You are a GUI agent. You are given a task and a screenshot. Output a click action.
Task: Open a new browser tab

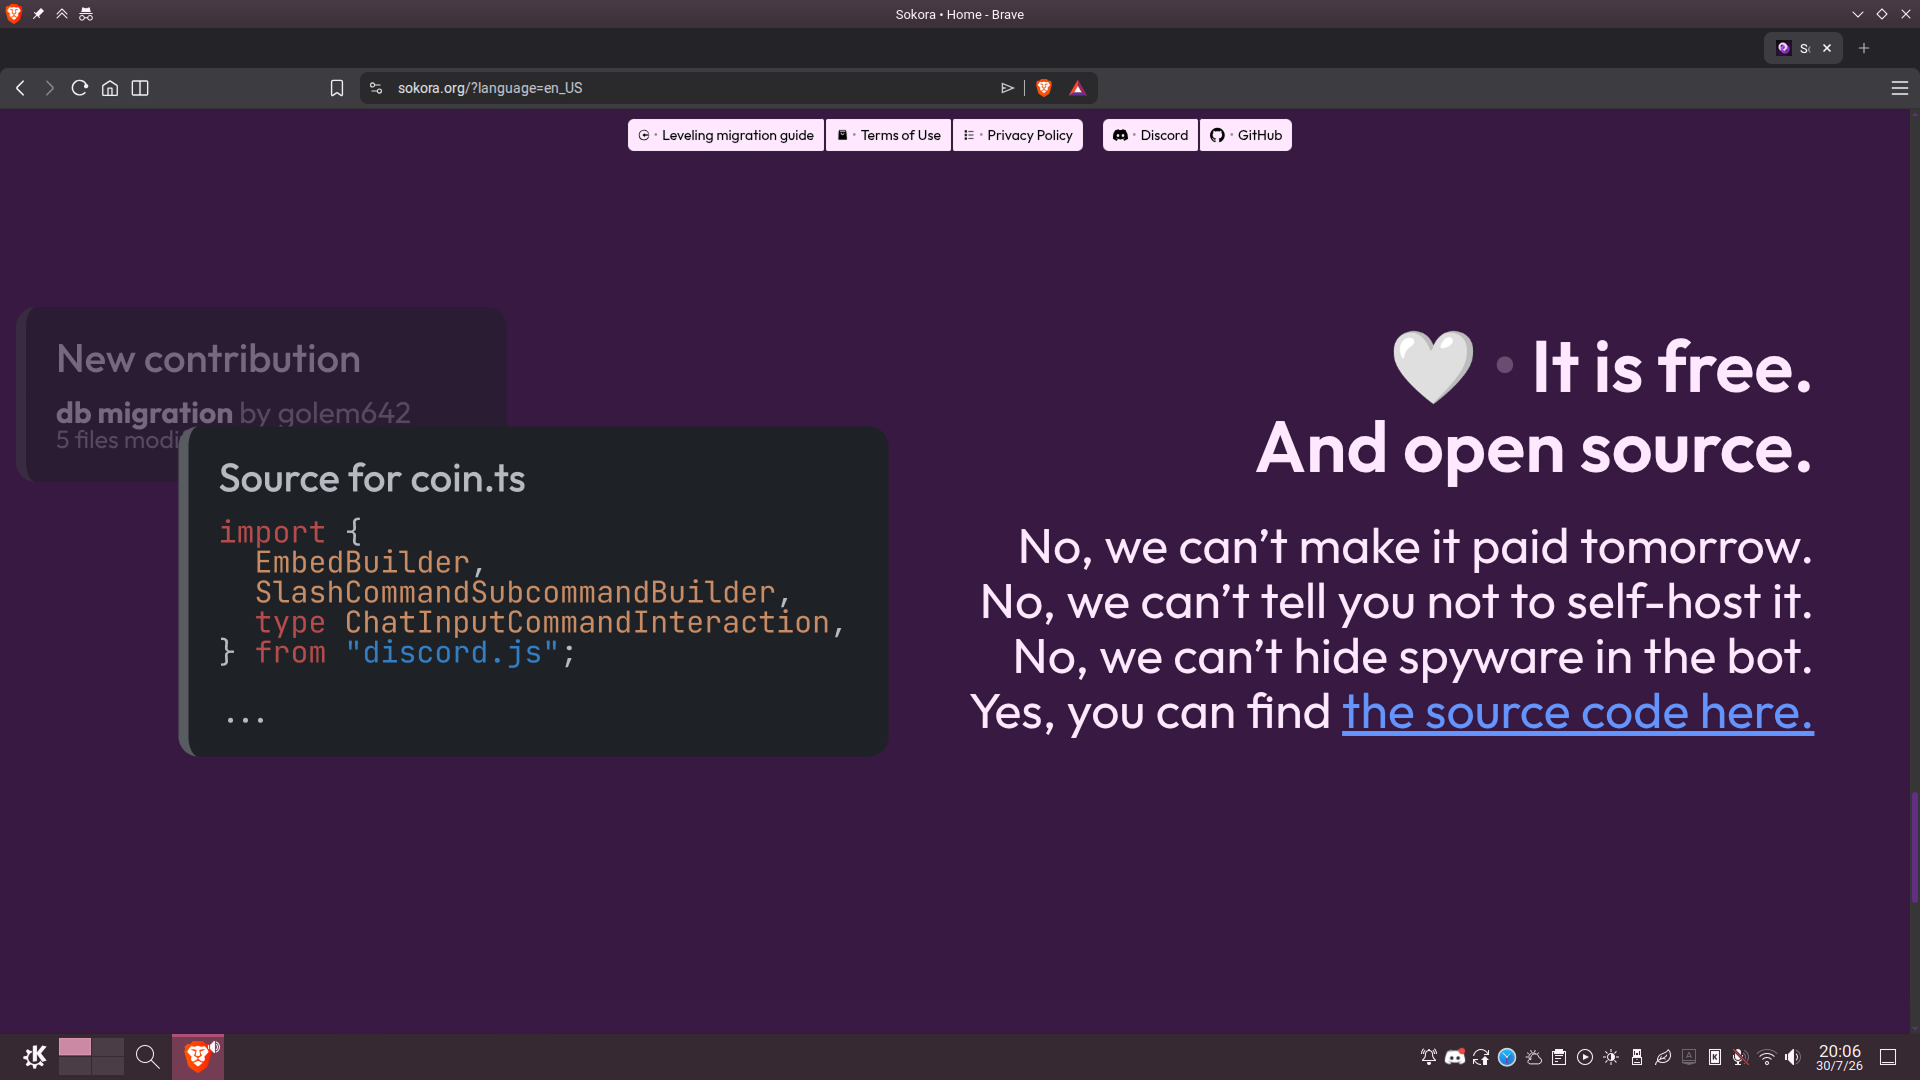[1864, 48]
